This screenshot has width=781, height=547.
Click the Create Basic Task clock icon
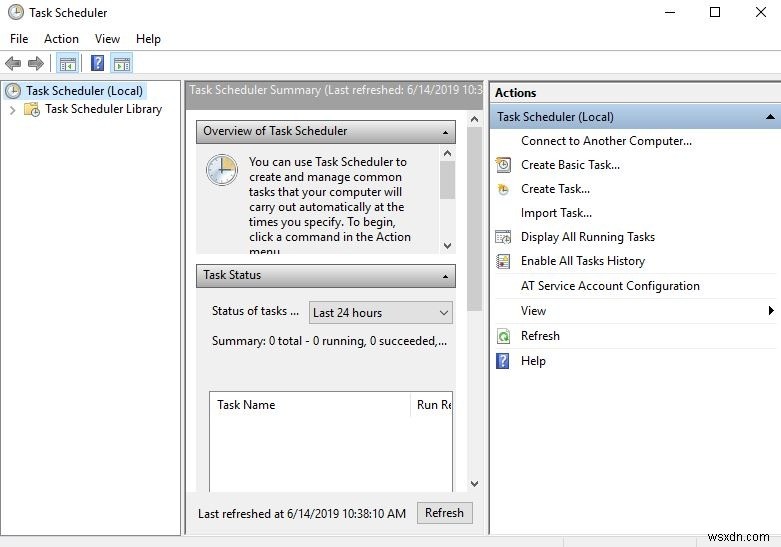[503, 164]
